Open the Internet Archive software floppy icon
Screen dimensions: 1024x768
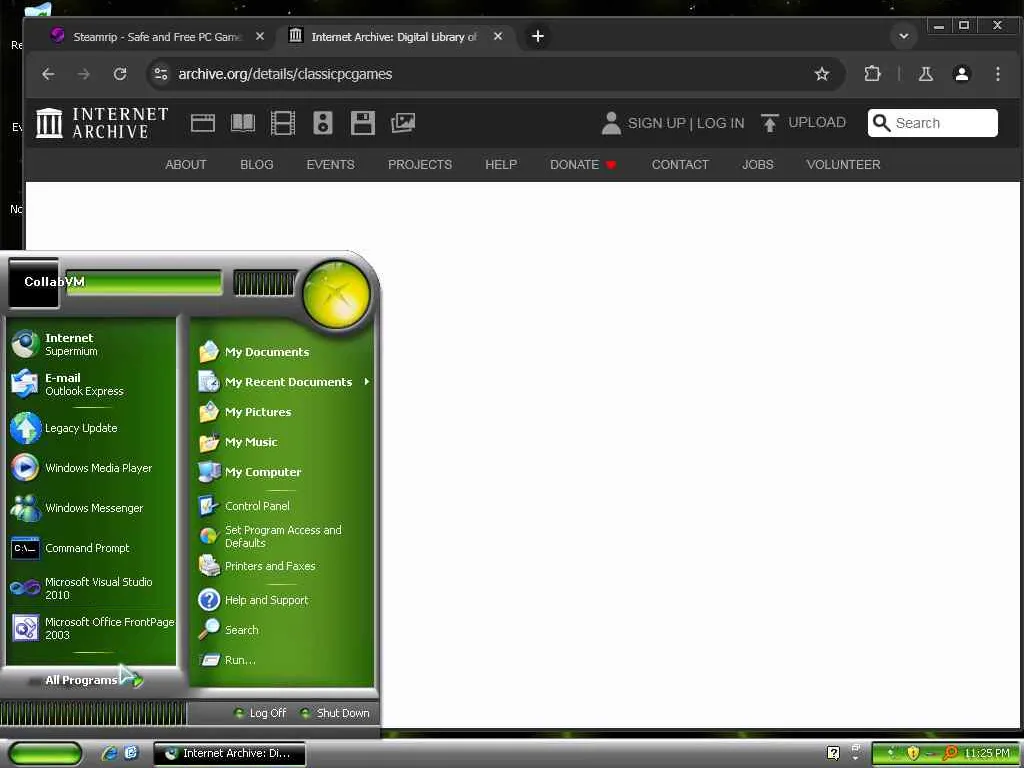click(362, 123)
